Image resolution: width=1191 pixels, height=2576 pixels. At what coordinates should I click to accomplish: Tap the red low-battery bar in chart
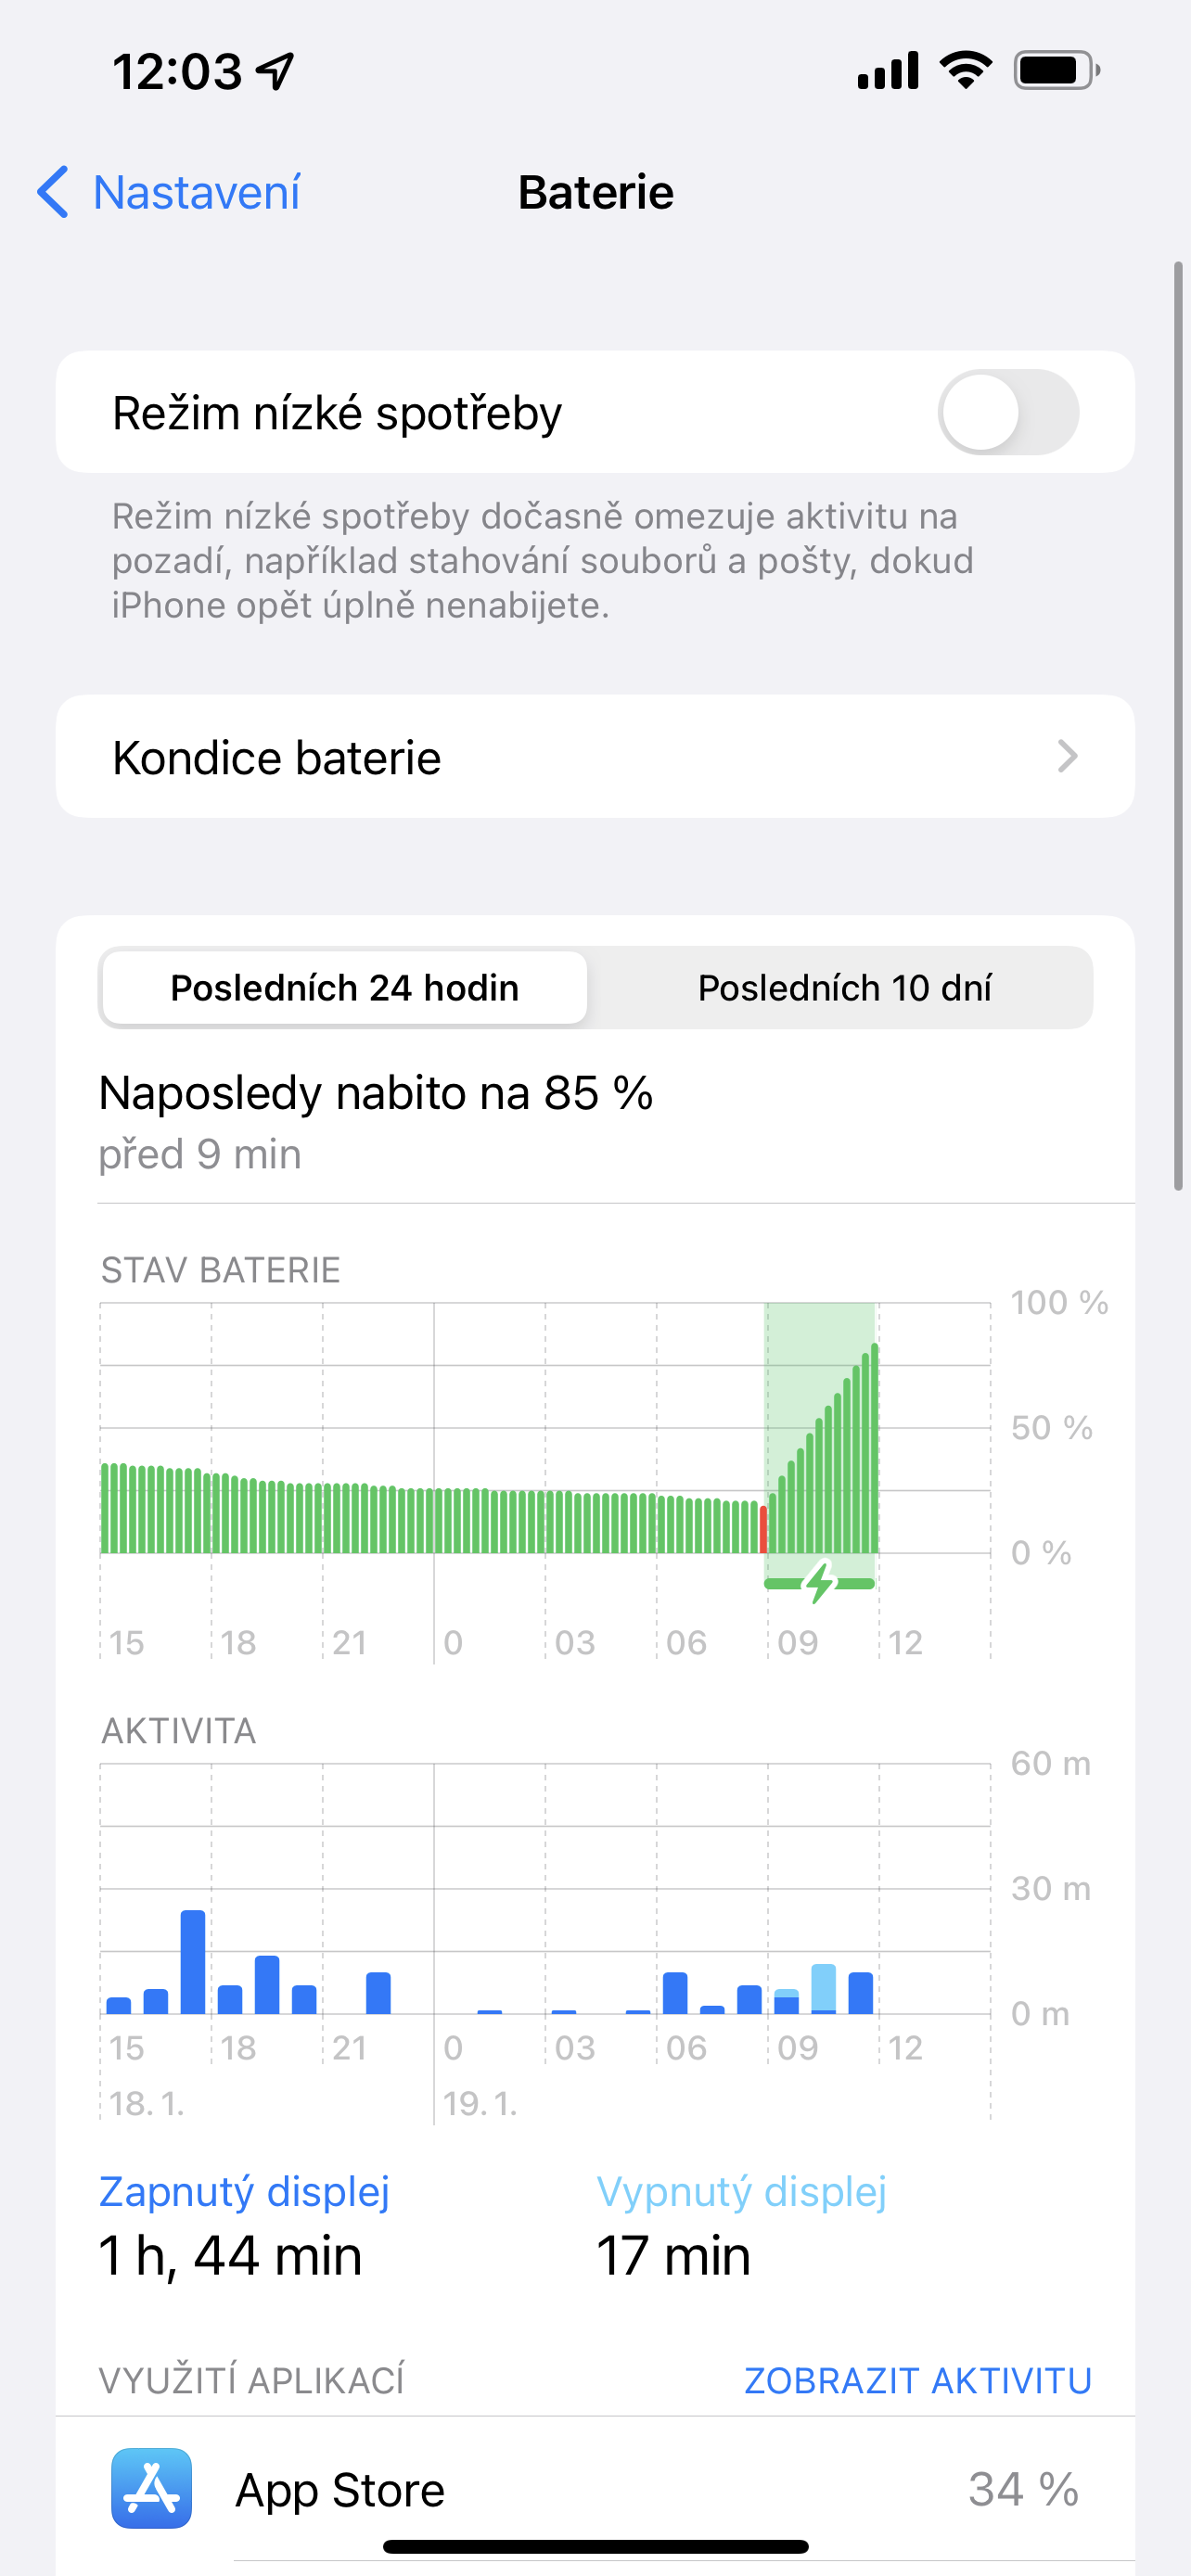click(764, 1529)
